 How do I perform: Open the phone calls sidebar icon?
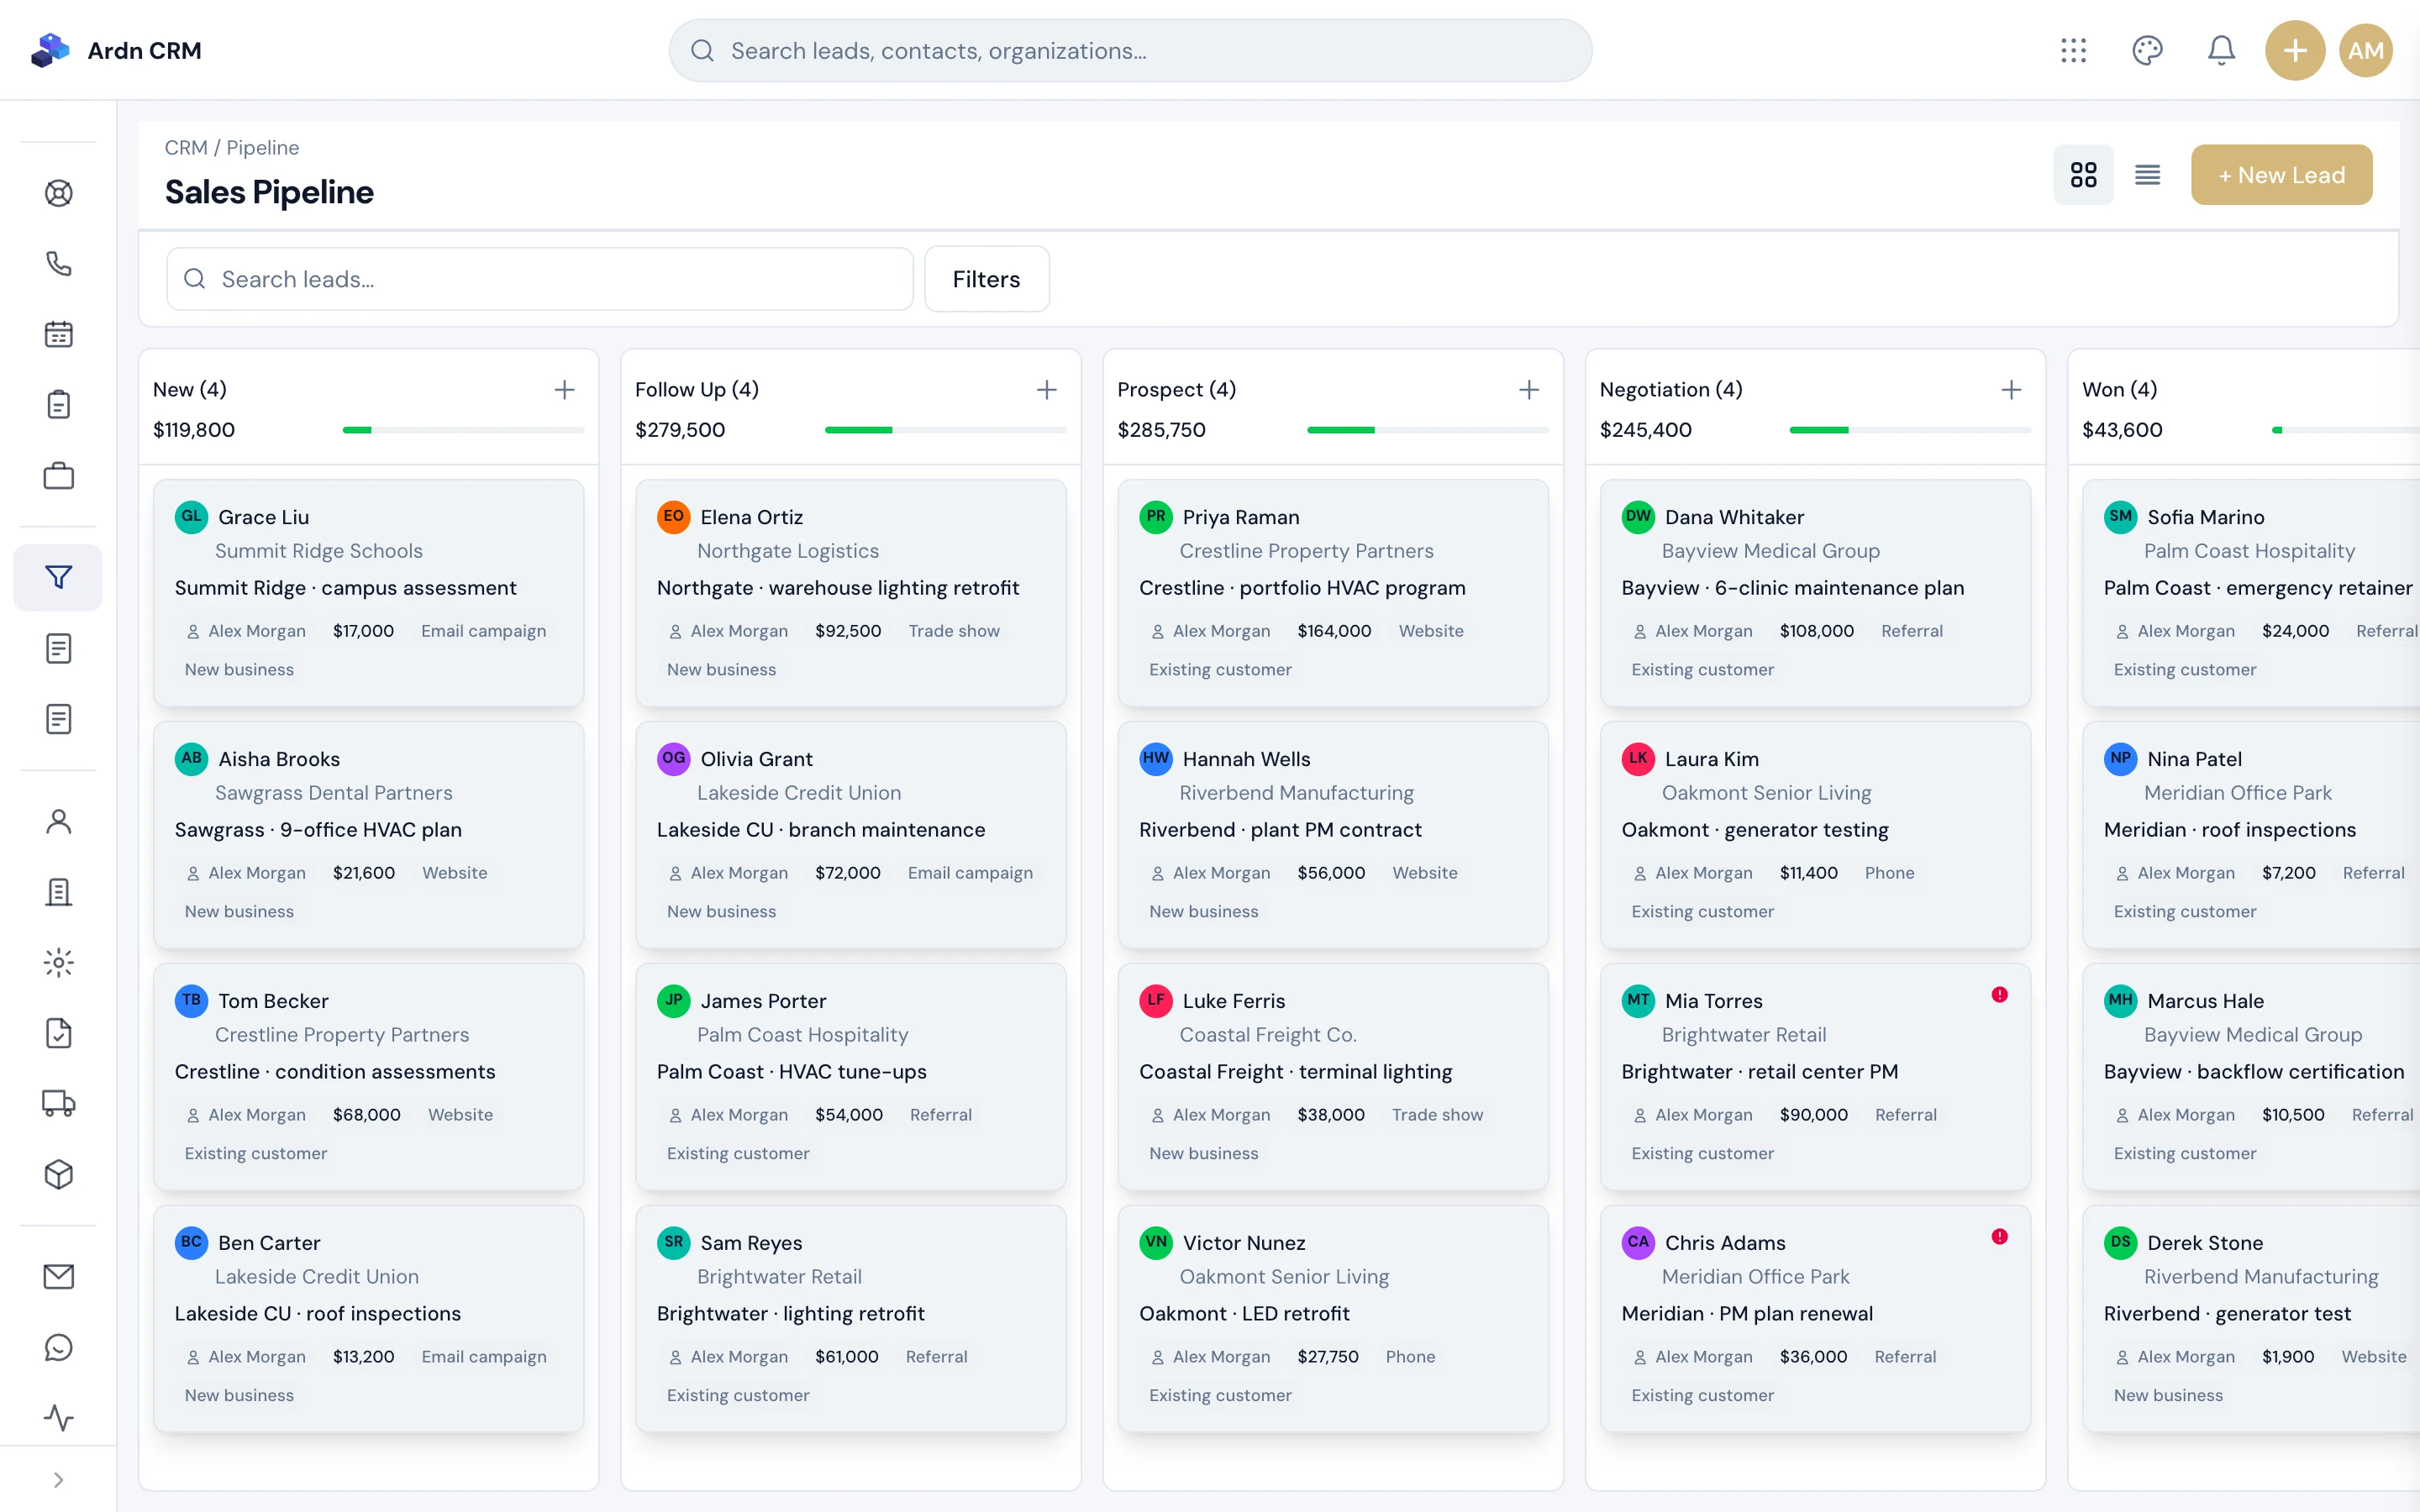tap(58, 264)
